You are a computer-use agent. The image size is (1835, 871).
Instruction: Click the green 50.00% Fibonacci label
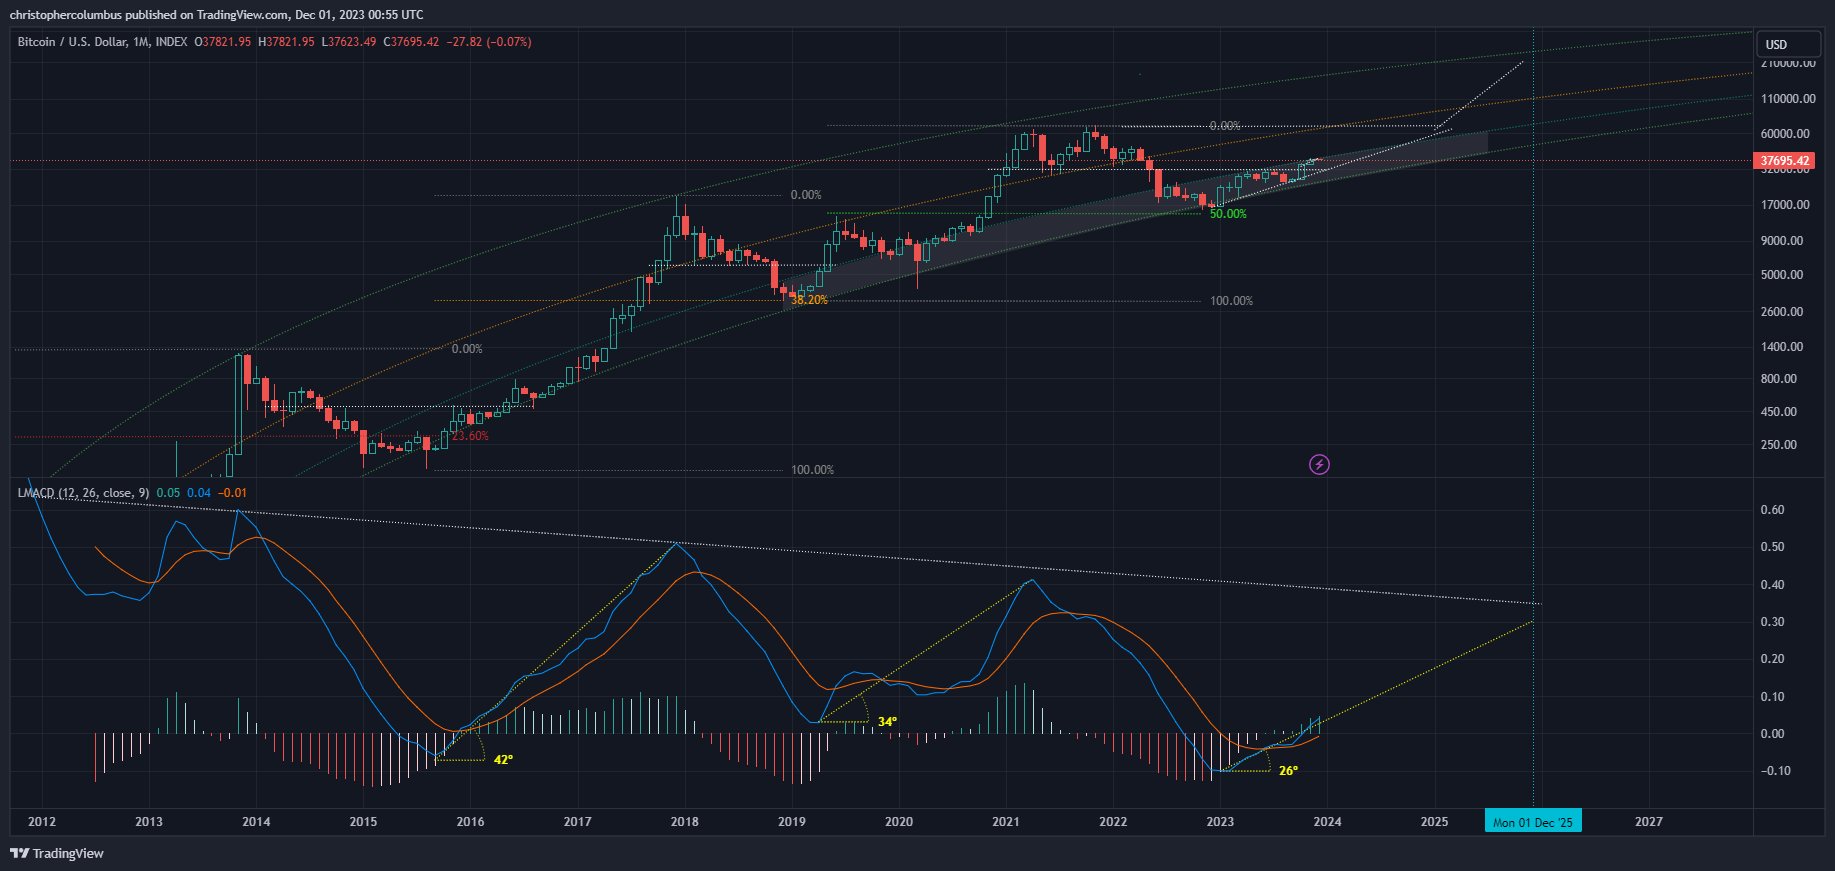1228,214
